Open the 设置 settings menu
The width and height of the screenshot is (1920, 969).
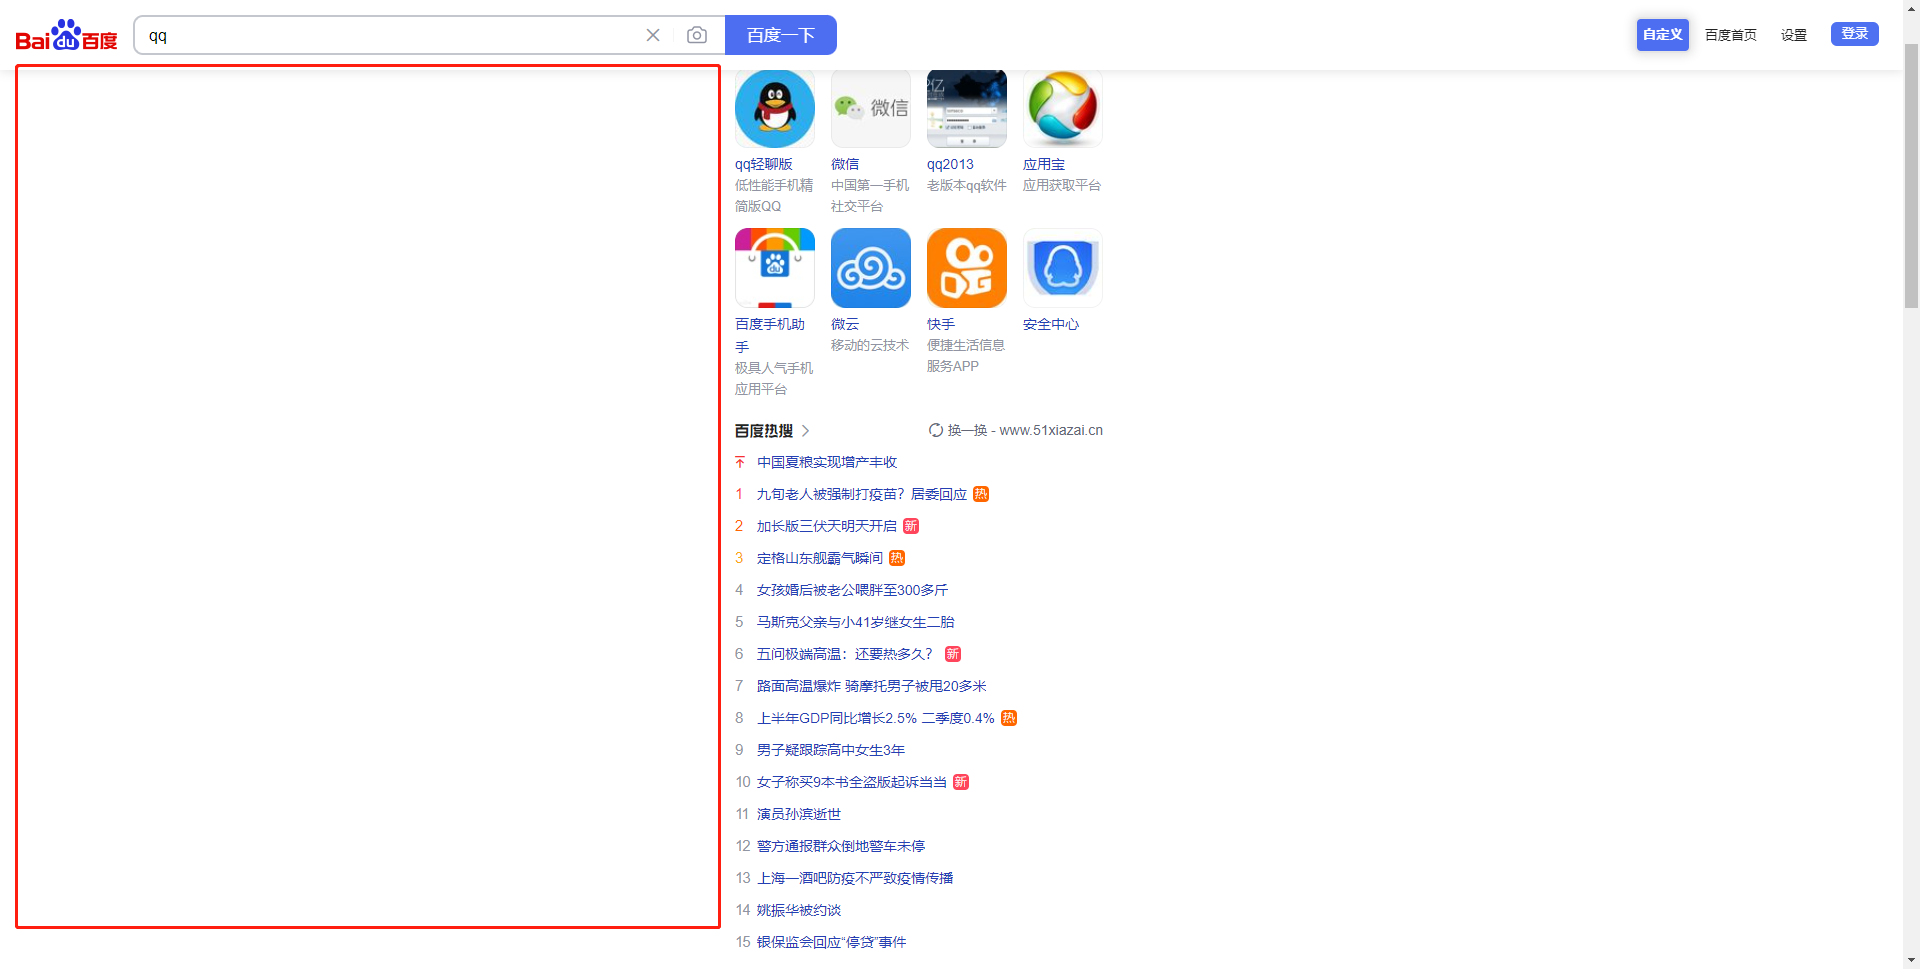pos(1793,34)
